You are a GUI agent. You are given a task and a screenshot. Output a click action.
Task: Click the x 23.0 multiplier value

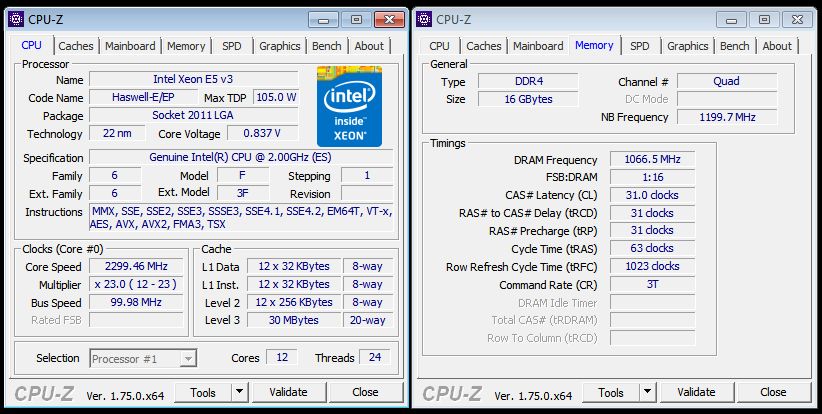(x=136, y=285)
